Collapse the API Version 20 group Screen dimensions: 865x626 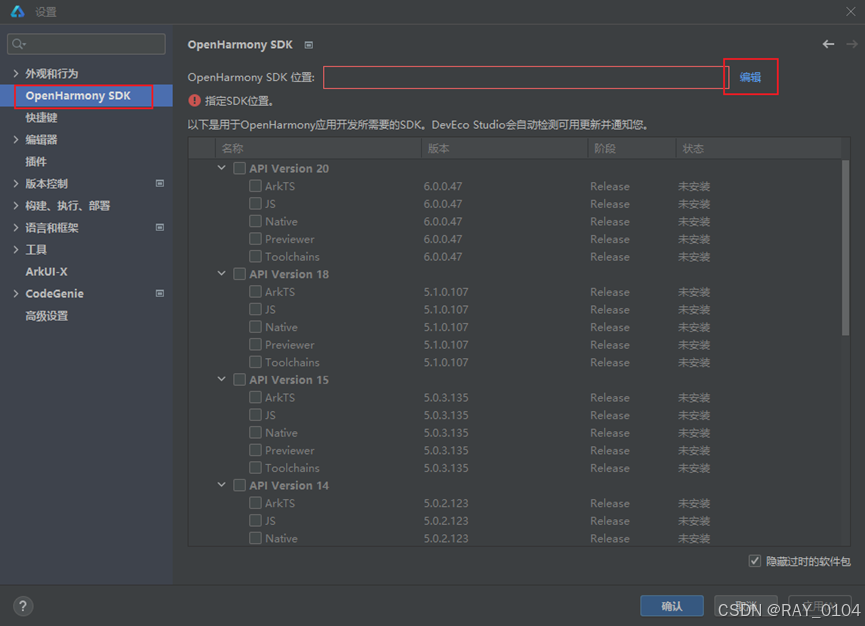tap(221, 168)
